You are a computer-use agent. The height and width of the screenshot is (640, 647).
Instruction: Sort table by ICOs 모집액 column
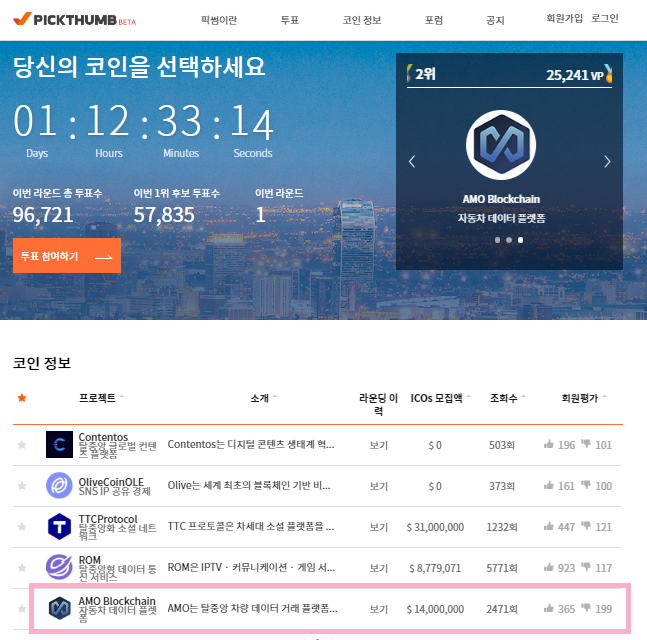pyautogui.click(x=437, y=398)
